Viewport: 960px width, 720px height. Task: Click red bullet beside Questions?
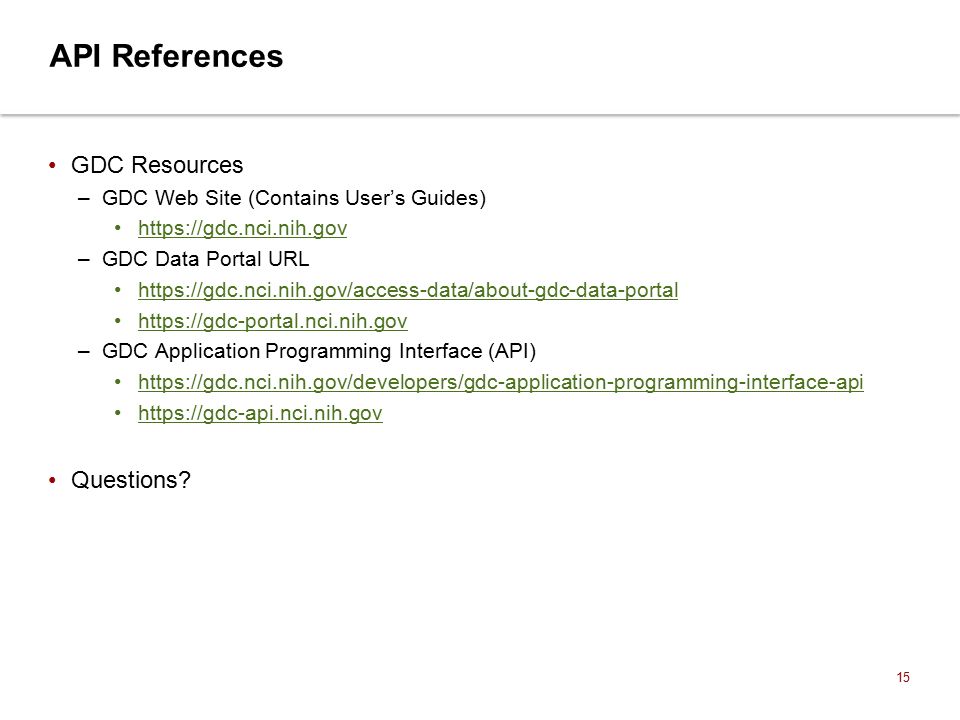point(53,480)
